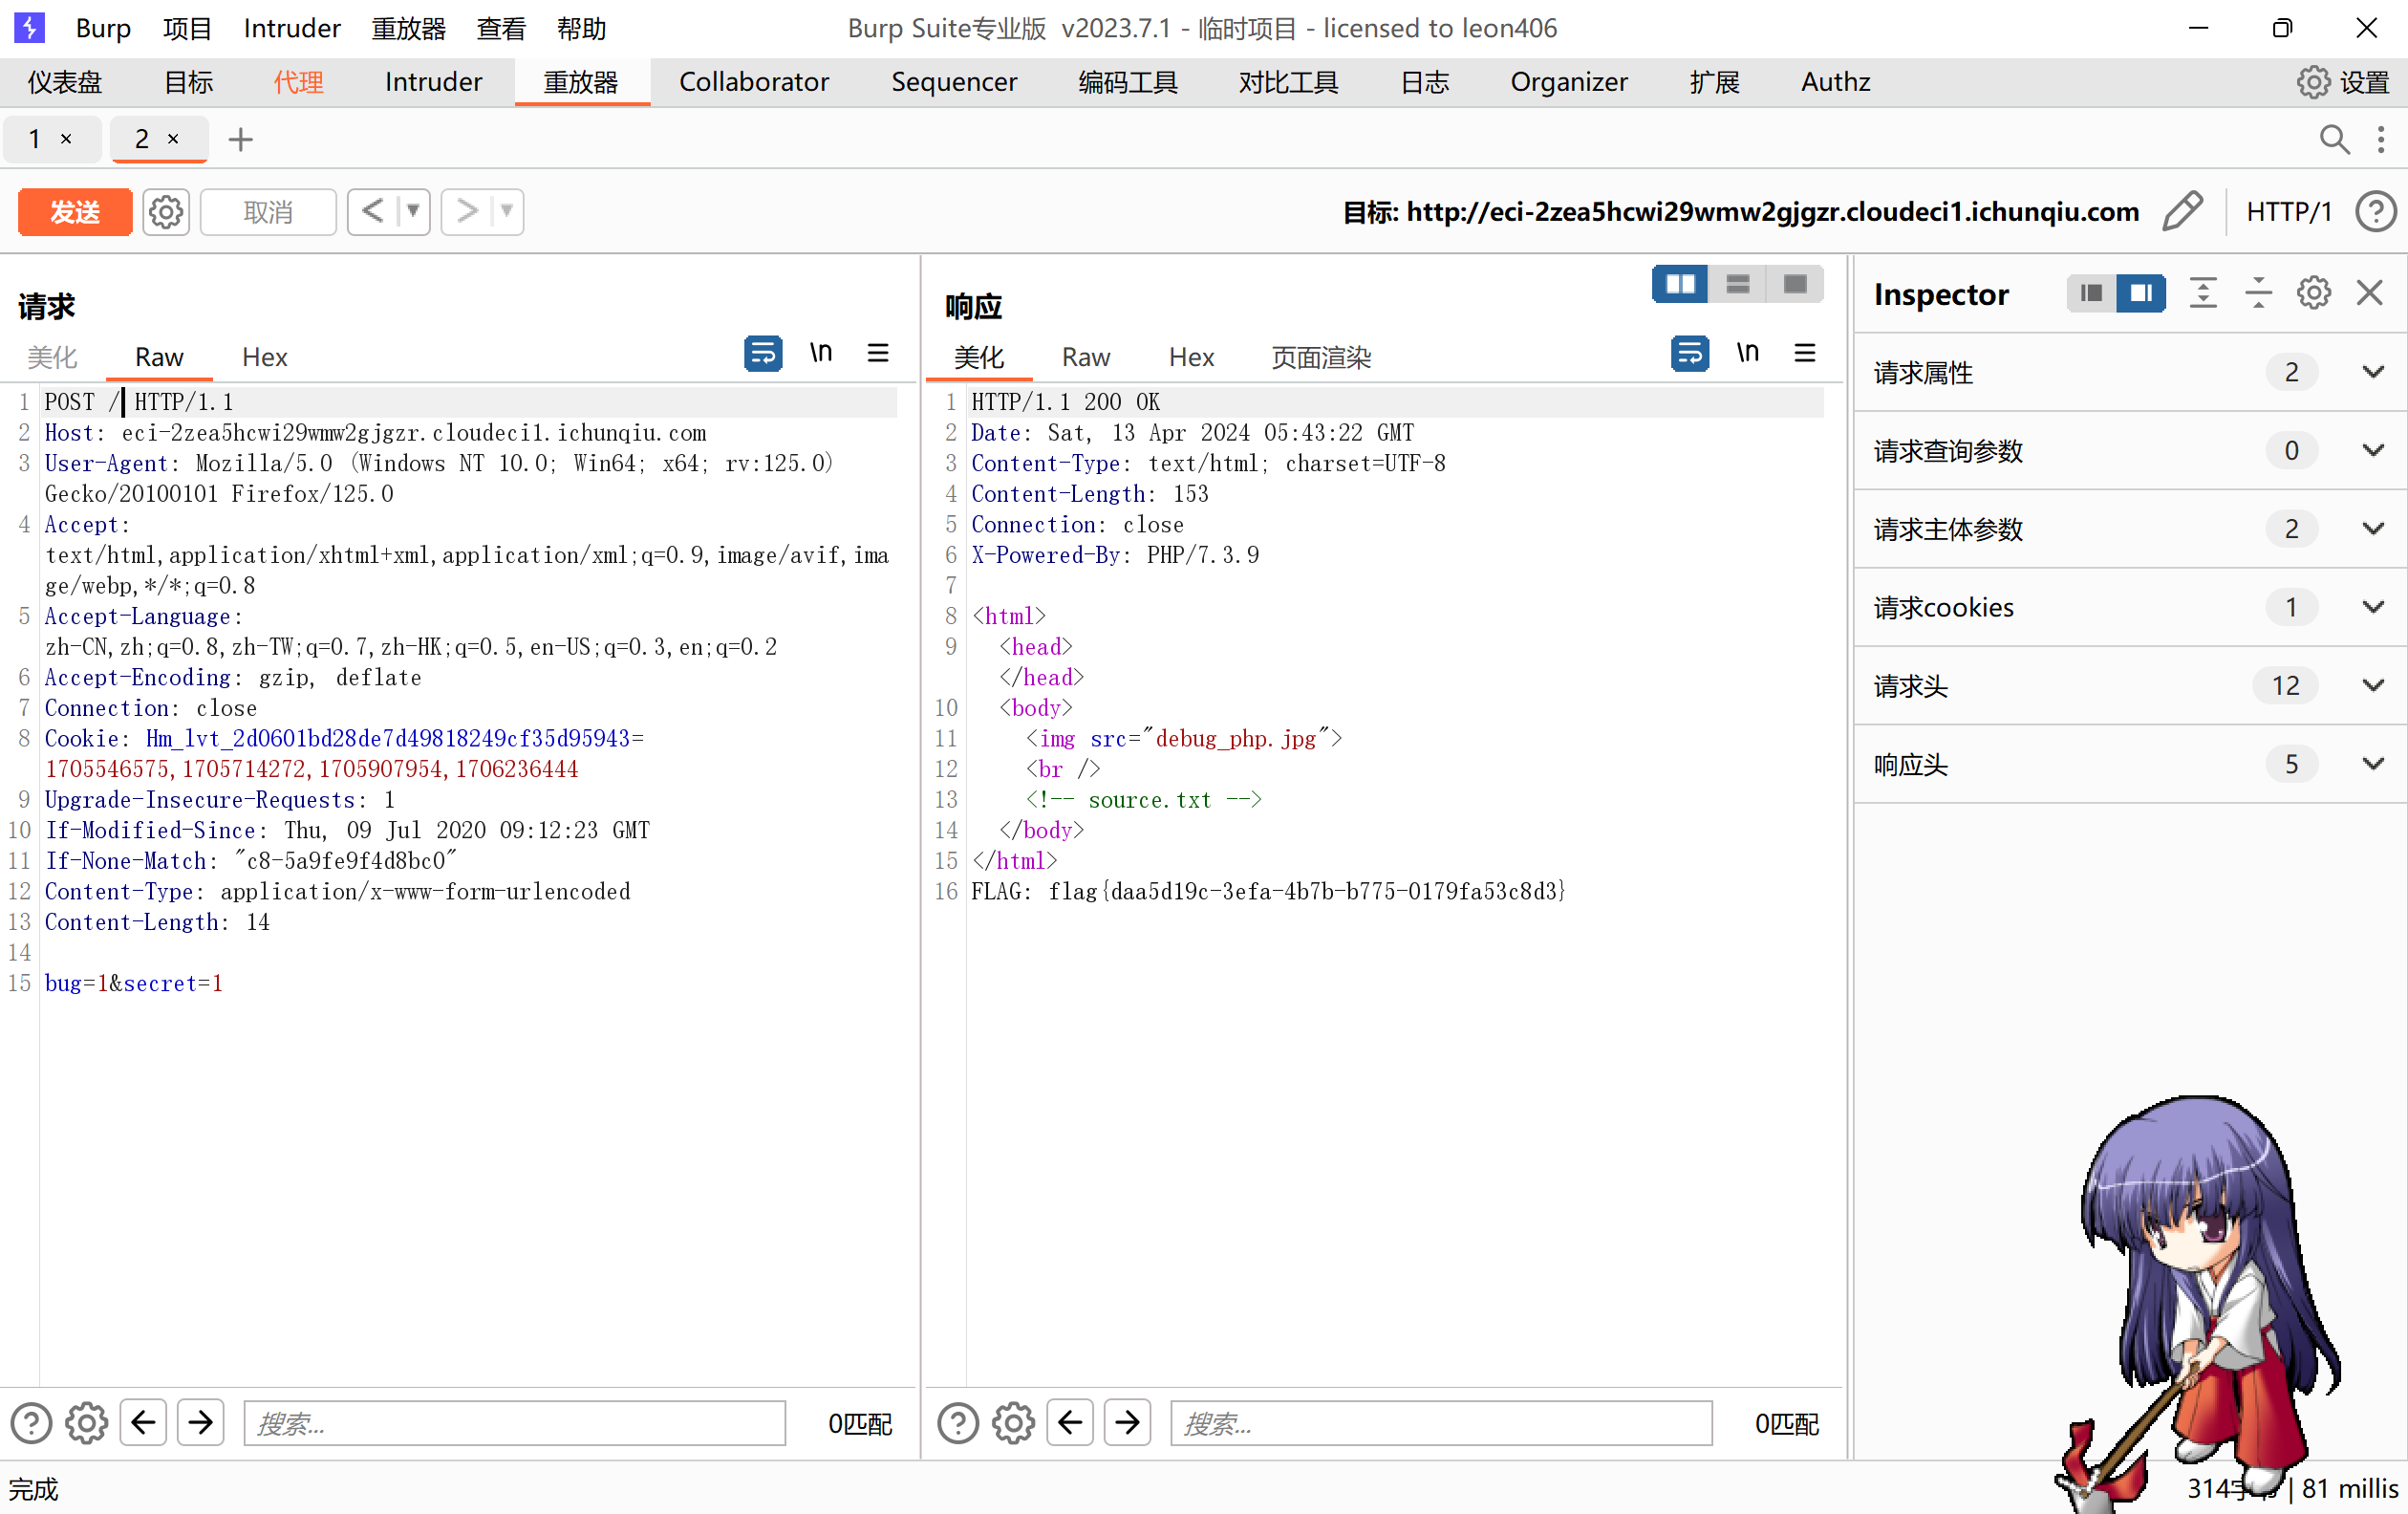Open Repeater help question icon
2408x1514 pixels.
(x=2376, y=212)
